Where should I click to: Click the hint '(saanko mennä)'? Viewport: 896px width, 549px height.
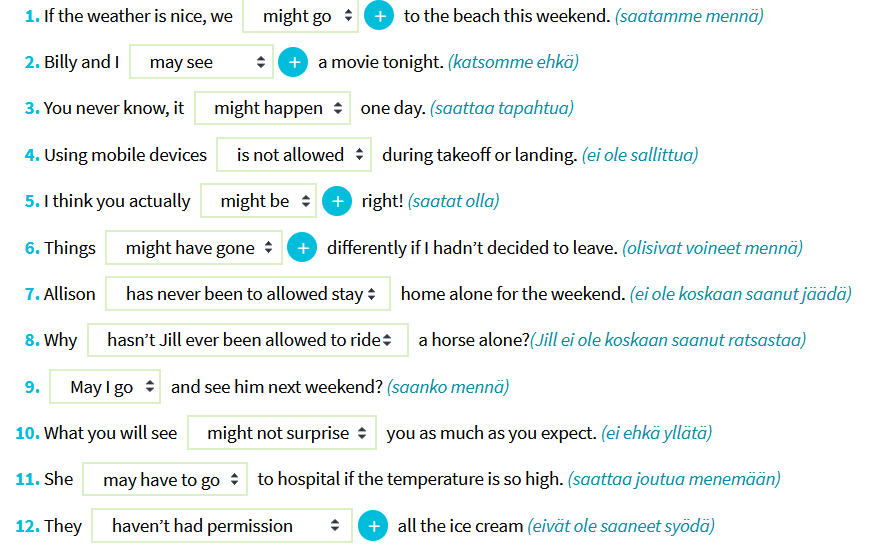pos(448,387)
